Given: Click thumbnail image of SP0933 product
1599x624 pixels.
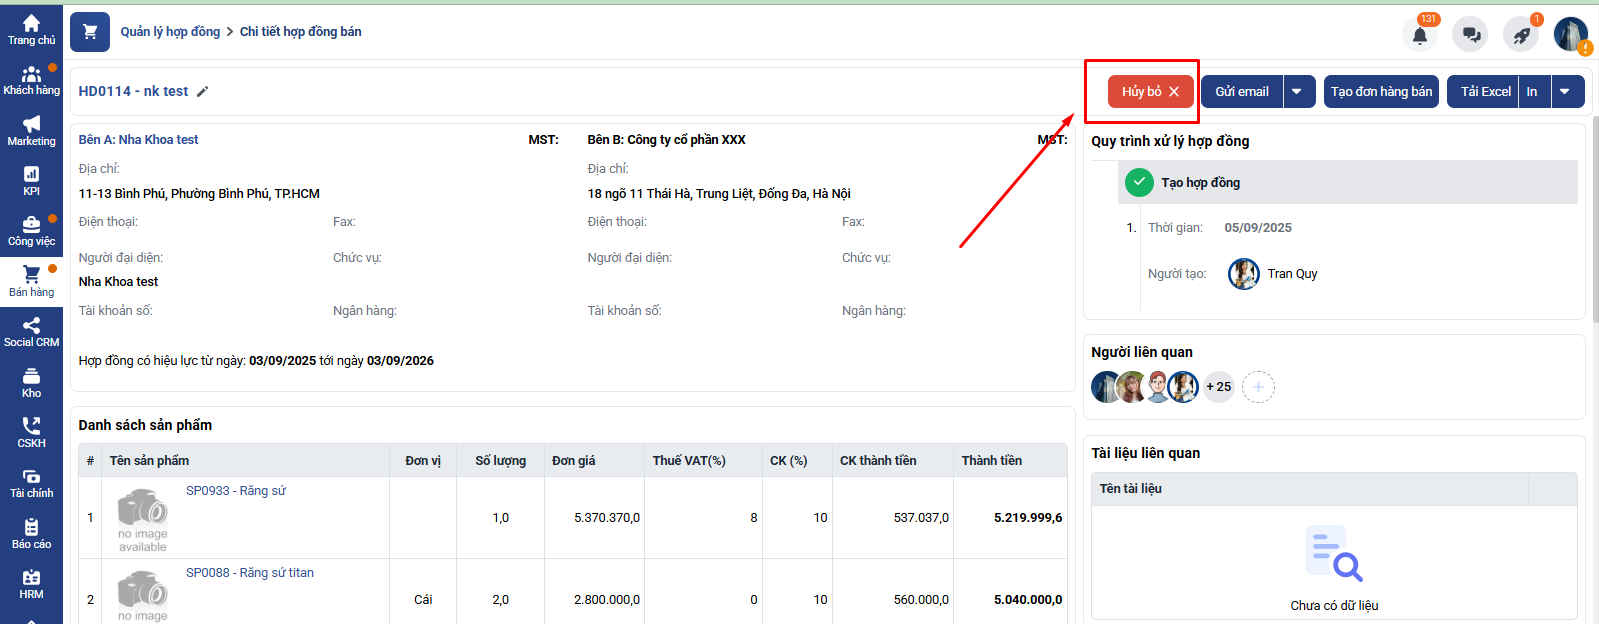Looking at the screenshot, I should tap(142, 518).
